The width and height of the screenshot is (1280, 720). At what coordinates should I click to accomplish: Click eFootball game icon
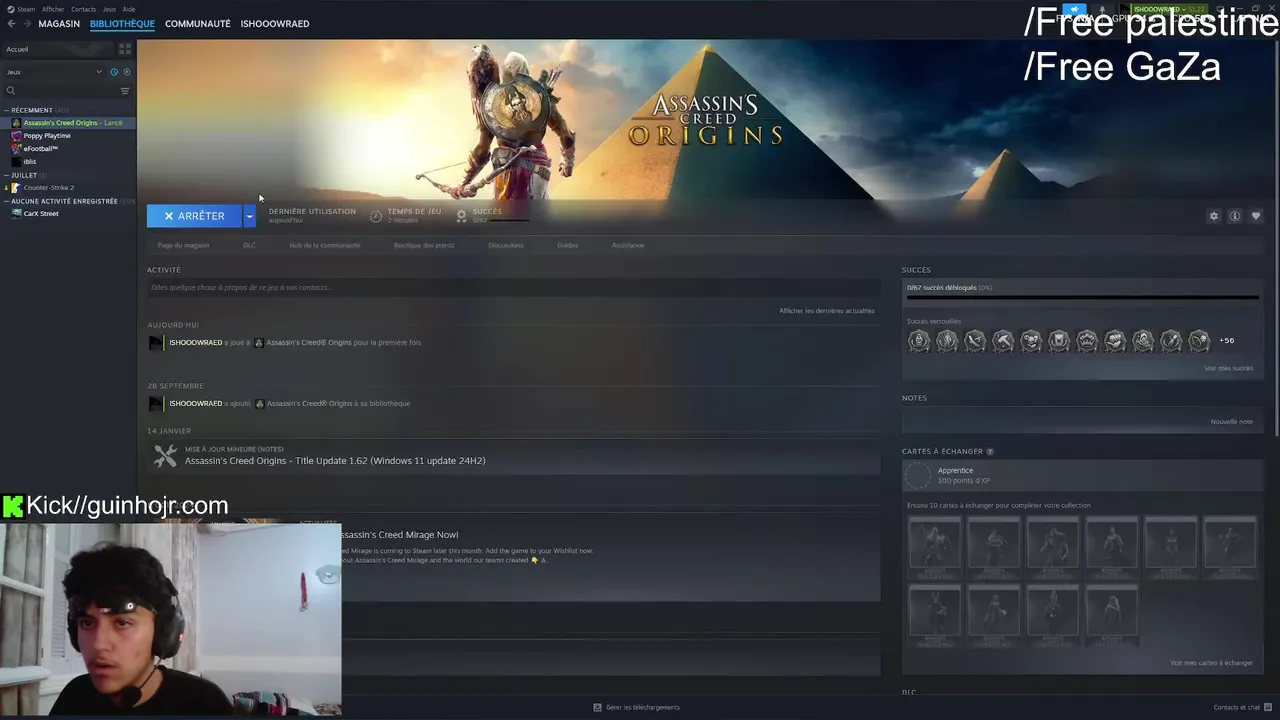coord(16,149)
